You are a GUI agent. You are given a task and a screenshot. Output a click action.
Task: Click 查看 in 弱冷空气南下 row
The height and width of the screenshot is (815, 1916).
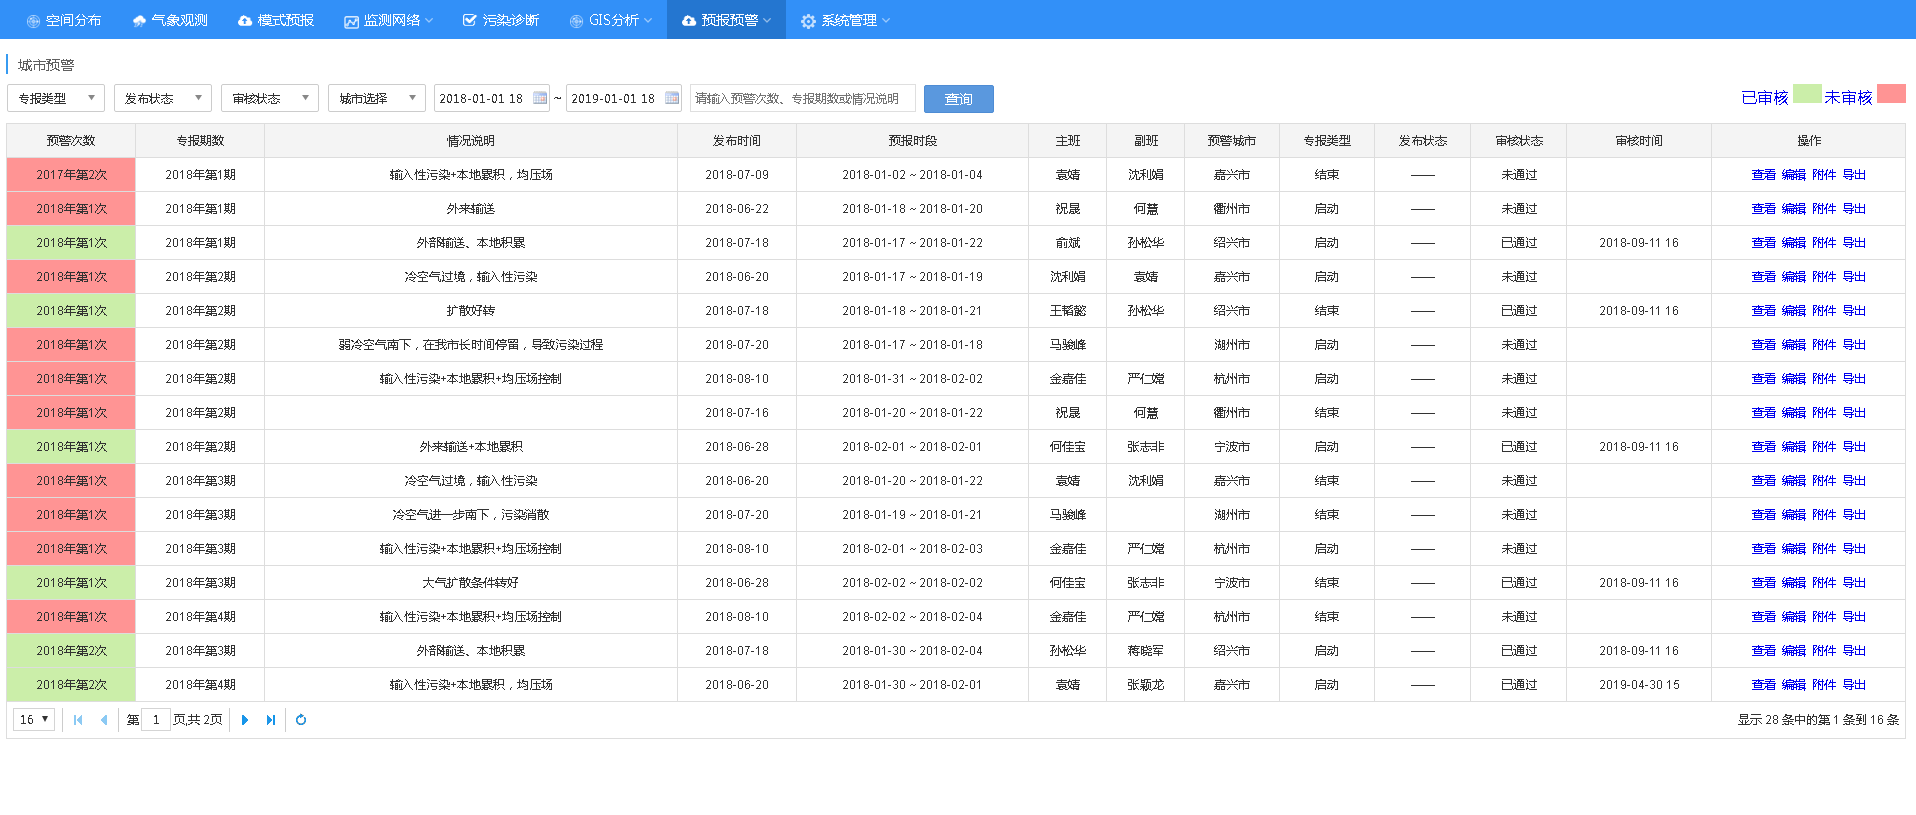click(1763, 345)
